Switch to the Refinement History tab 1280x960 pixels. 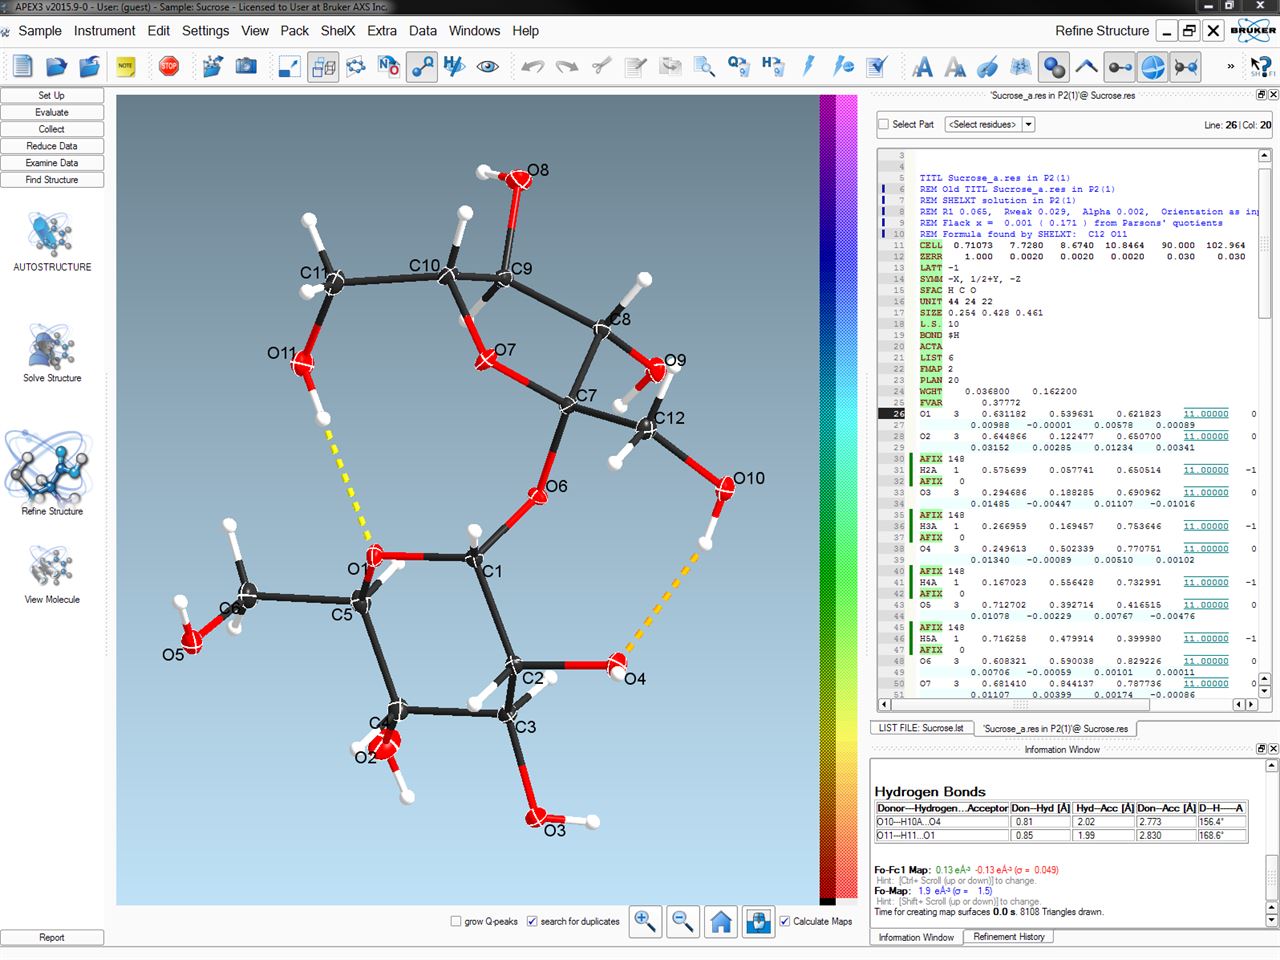pyautogui.click(x=1009, y=937)
